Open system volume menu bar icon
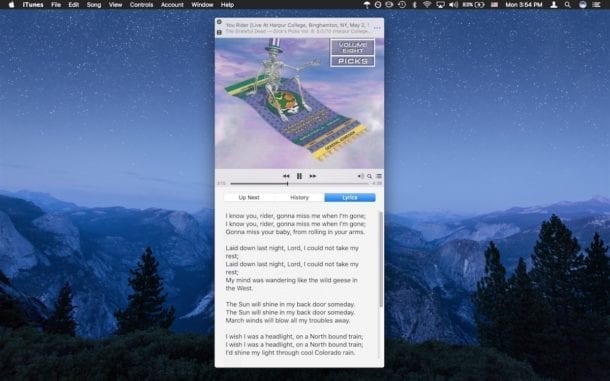Screen dimensions: 610x381 [454, 5]
